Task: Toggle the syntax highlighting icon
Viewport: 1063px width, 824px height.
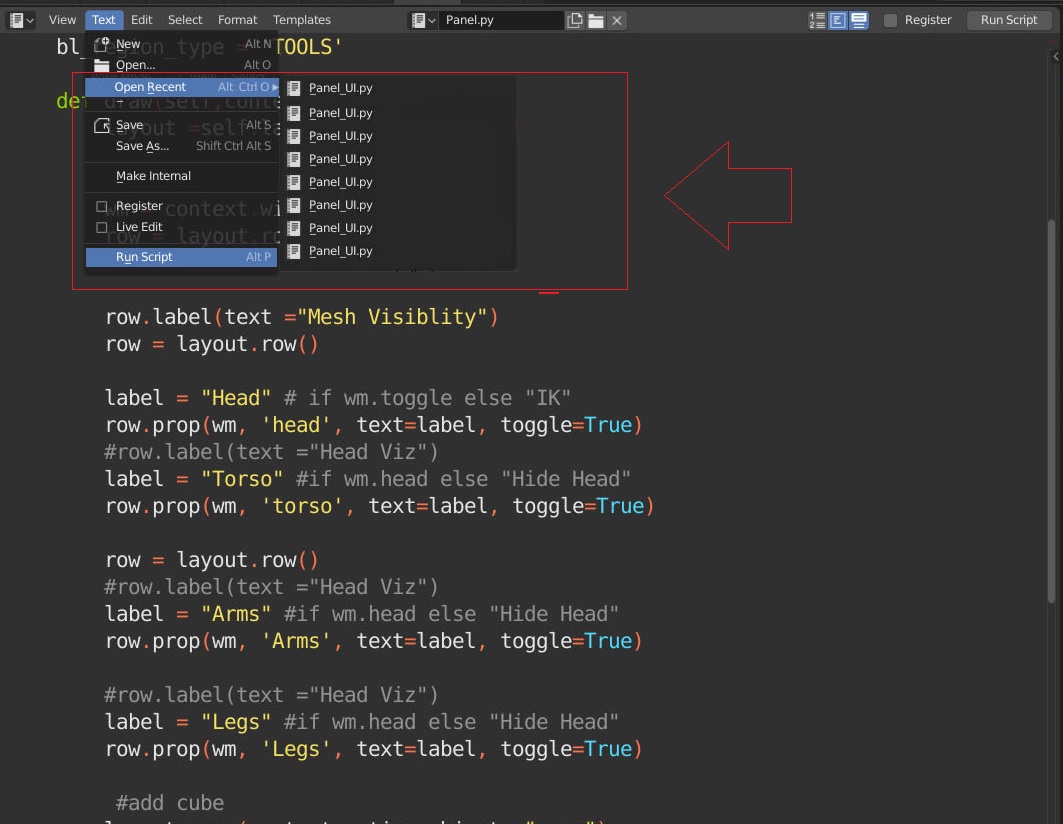Action: tap(859, 20)
